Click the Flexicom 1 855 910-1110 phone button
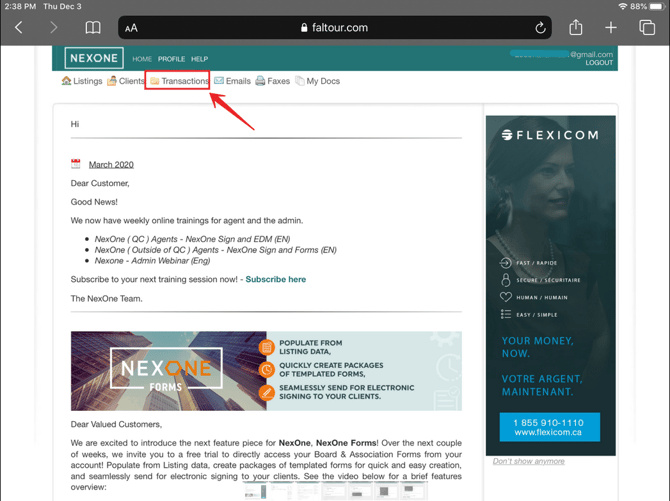This screenshot has height=501, width=670. pos(550,427)
